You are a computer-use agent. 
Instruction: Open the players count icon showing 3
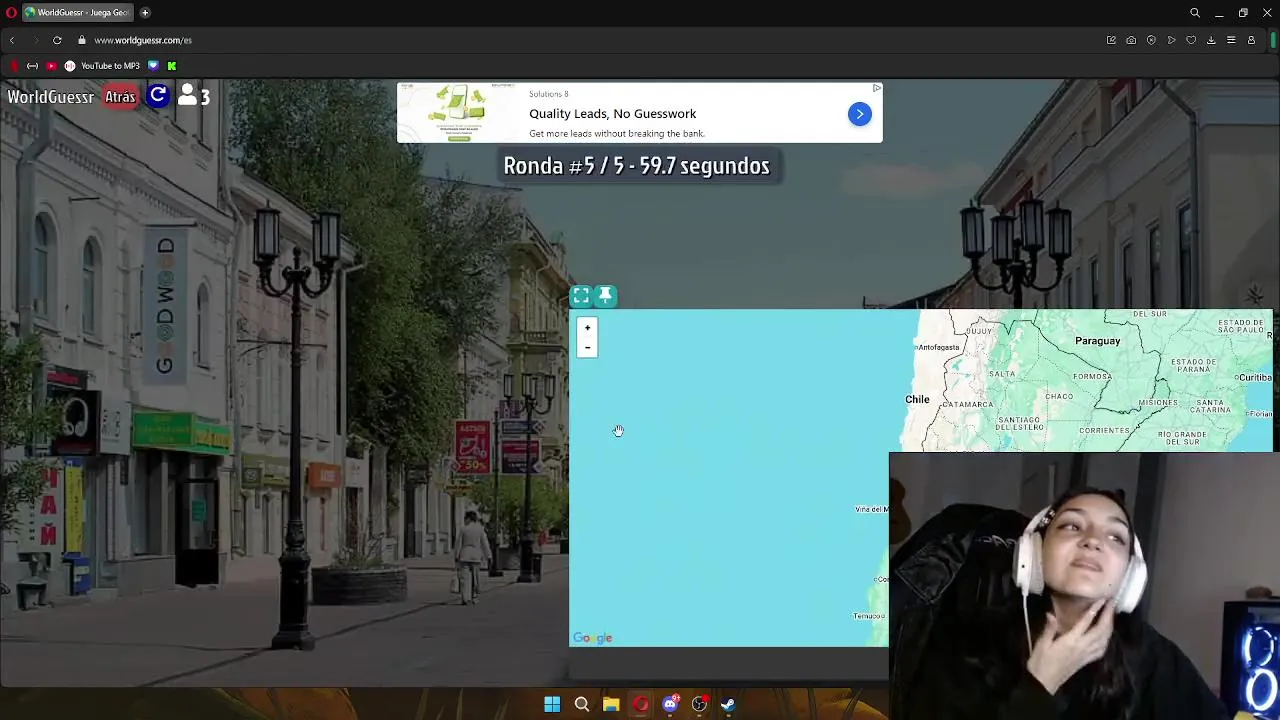coord(193,96)
